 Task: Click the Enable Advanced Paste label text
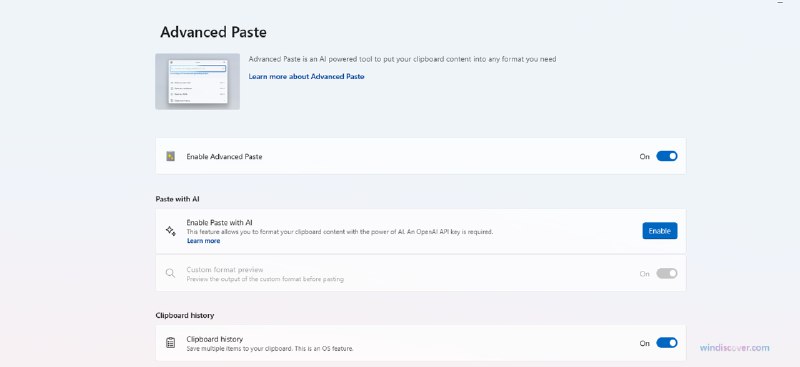pos(224,157)
